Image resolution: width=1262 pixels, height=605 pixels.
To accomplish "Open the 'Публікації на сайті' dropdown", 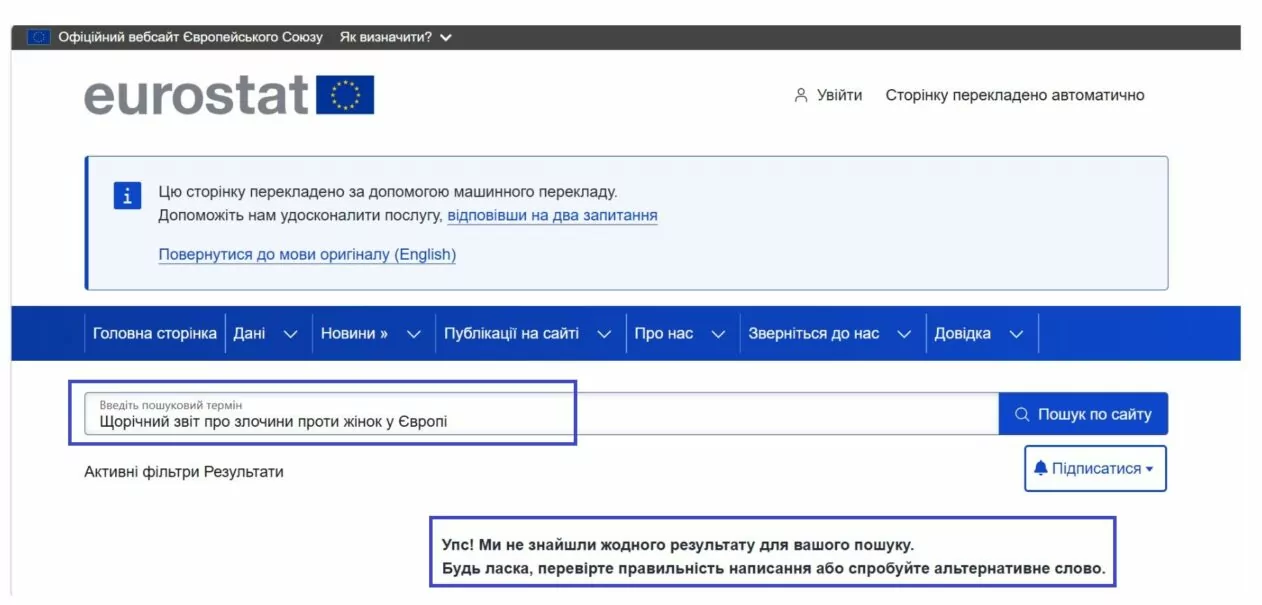I will [x=603, y=333].
